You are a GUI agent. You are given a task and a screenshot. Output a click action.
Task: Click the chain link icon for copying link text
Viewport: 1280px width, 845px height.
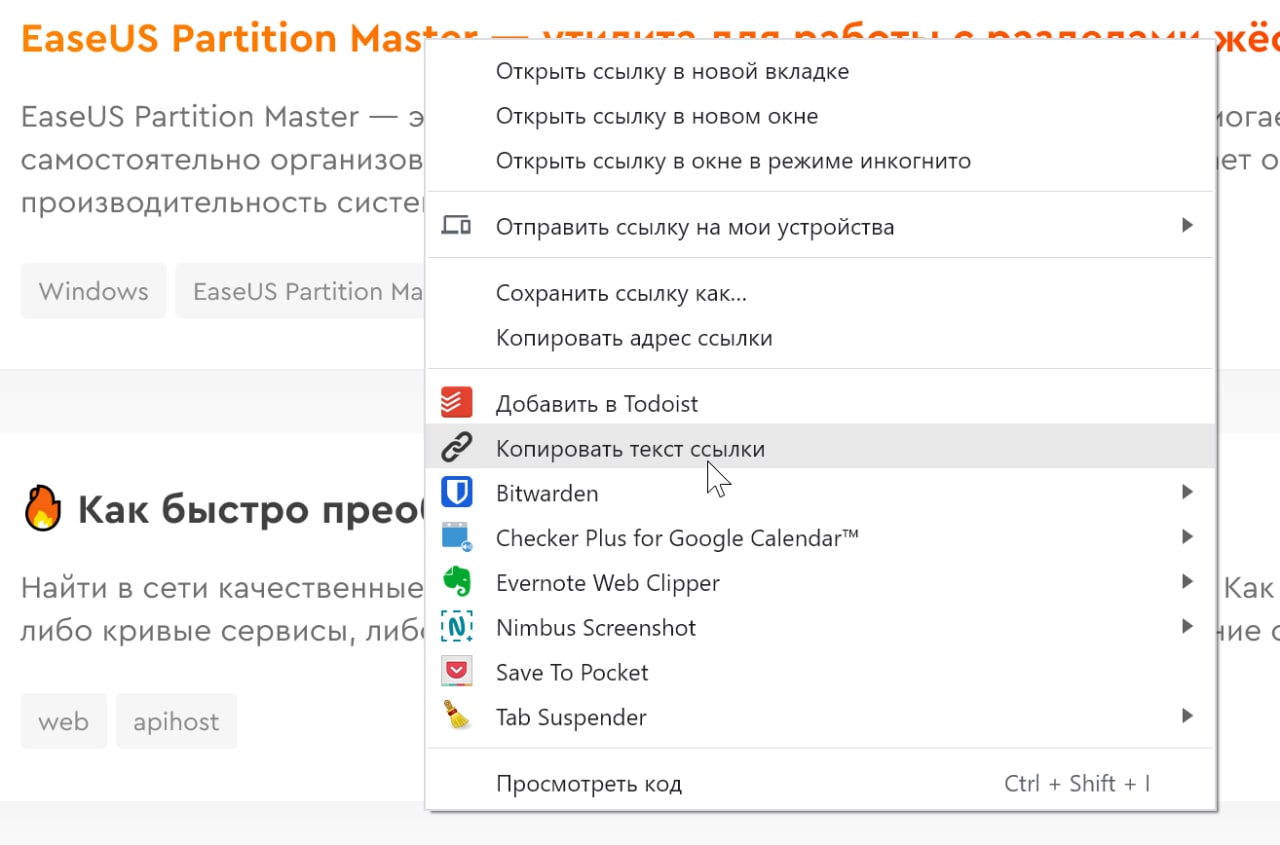pos(456,448)
